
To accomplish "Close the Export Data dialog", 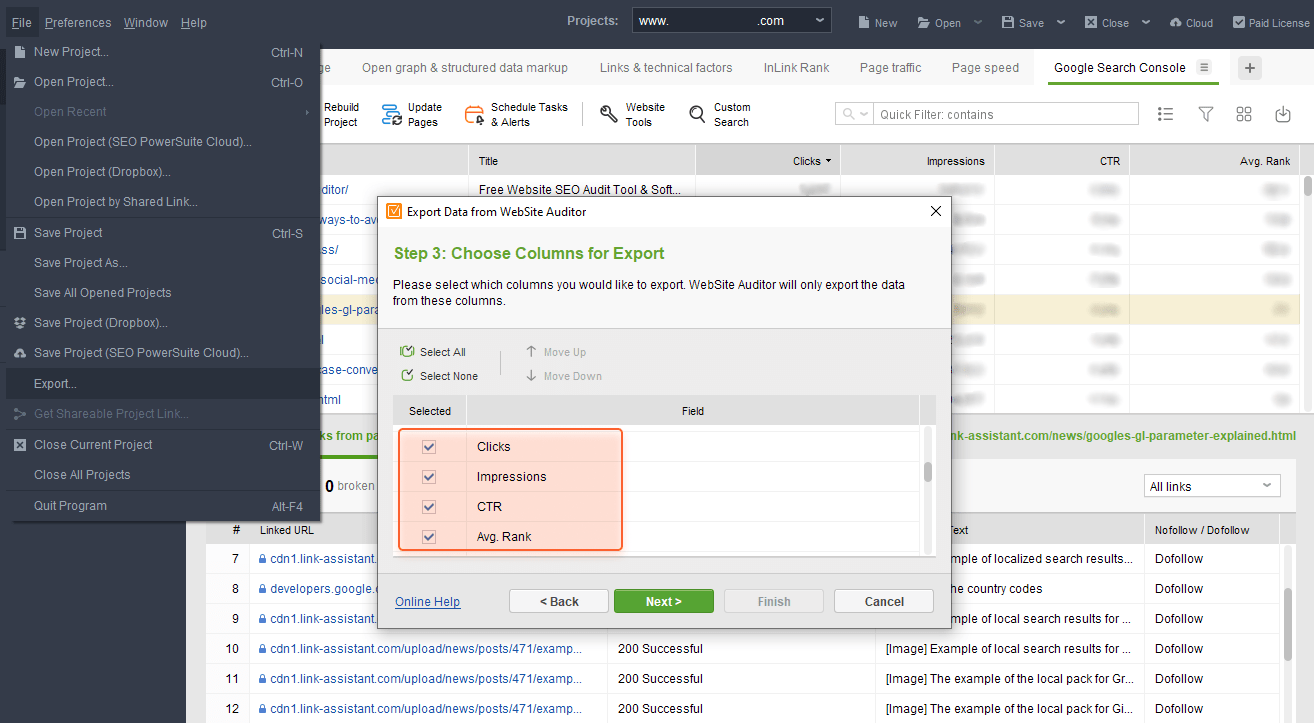I will (936, 211).
